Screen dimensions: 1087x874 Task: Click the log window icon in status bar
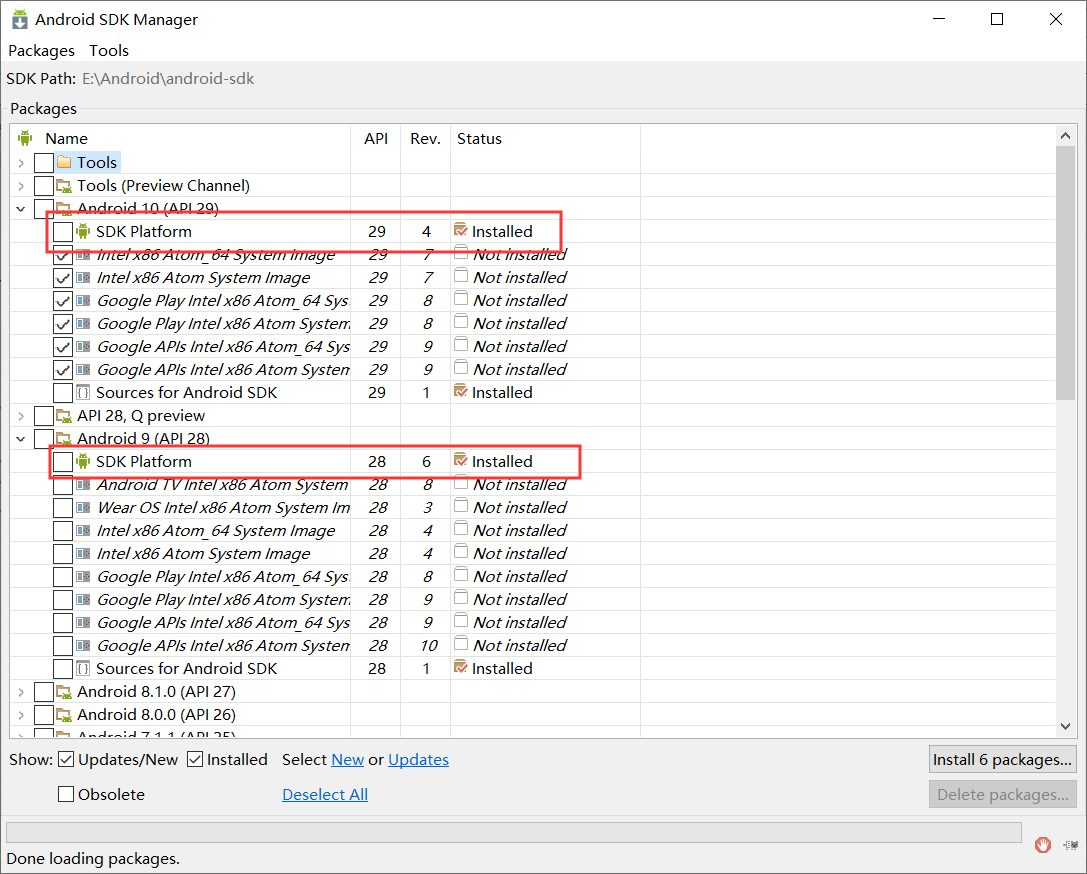[x=1071, y=845]
